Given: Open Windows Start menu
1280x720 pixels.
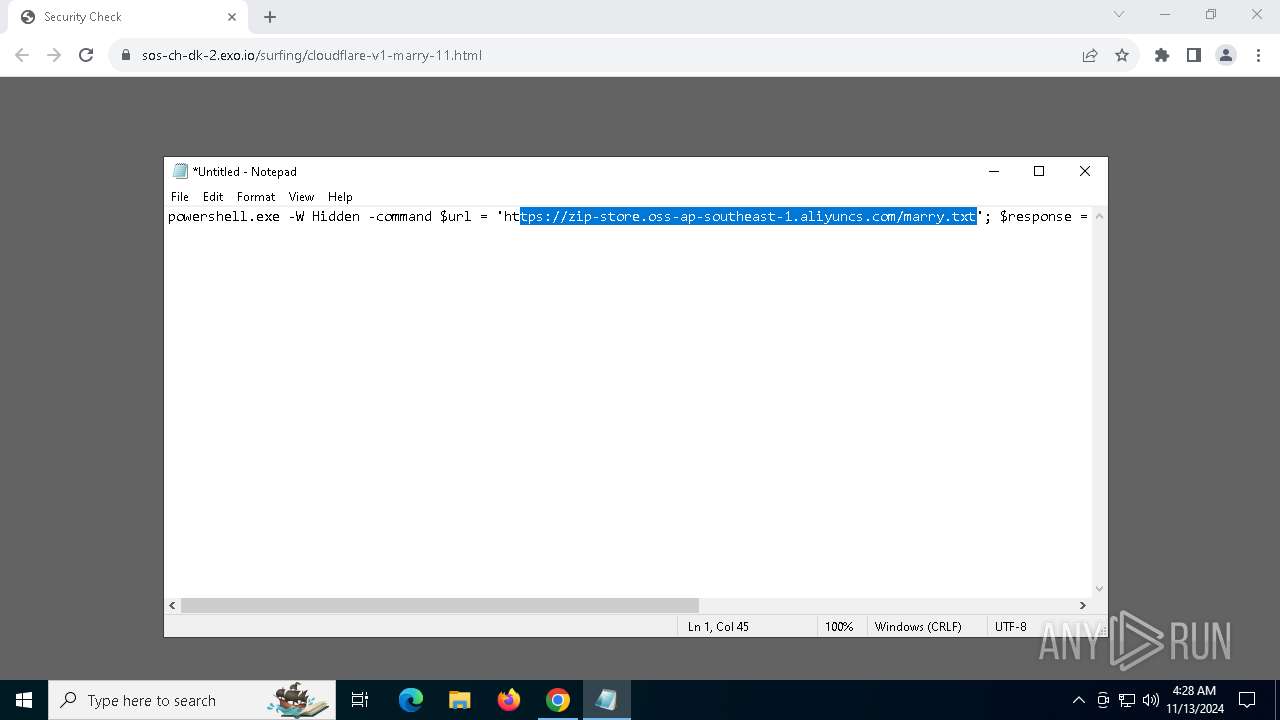Looking at the screenshot, I should click(24, 700).
